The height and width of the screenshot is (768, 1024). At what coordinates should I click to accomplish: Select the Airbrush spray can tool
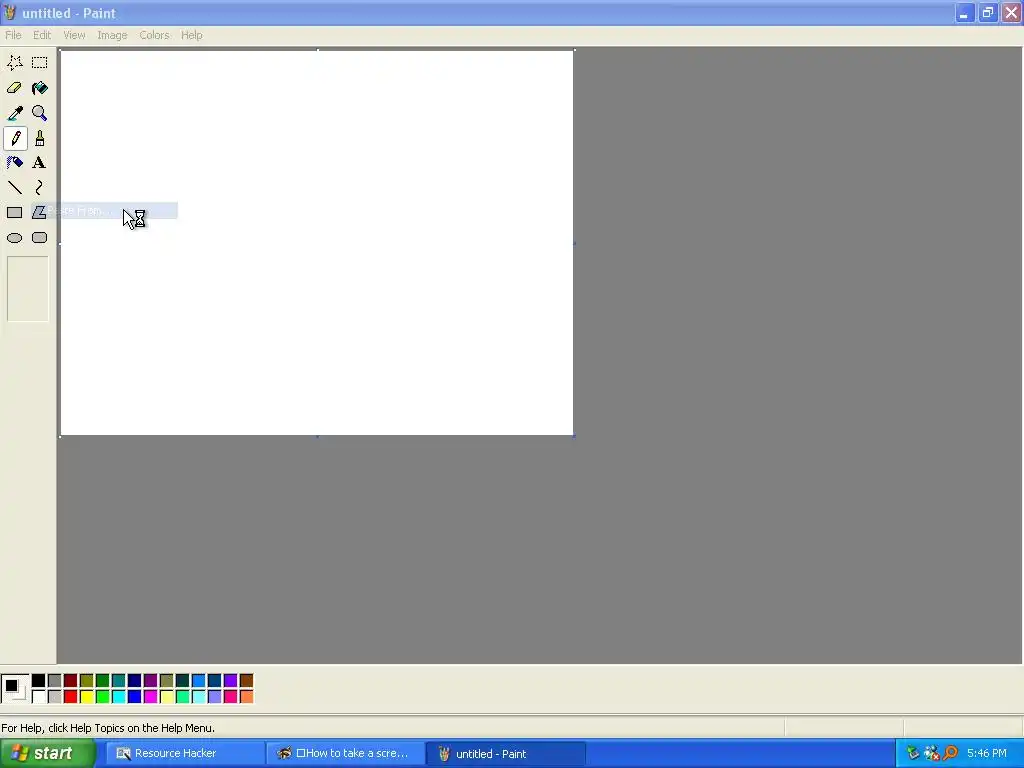coord(14,163)
